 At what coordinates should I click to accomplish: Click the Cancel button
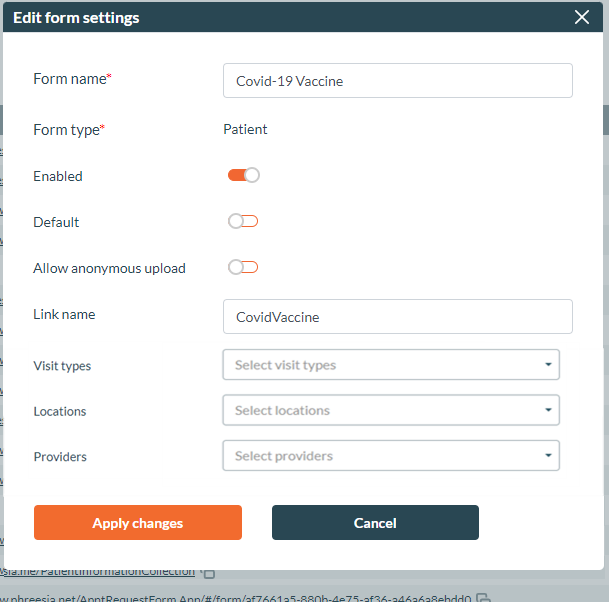[375, 522]
